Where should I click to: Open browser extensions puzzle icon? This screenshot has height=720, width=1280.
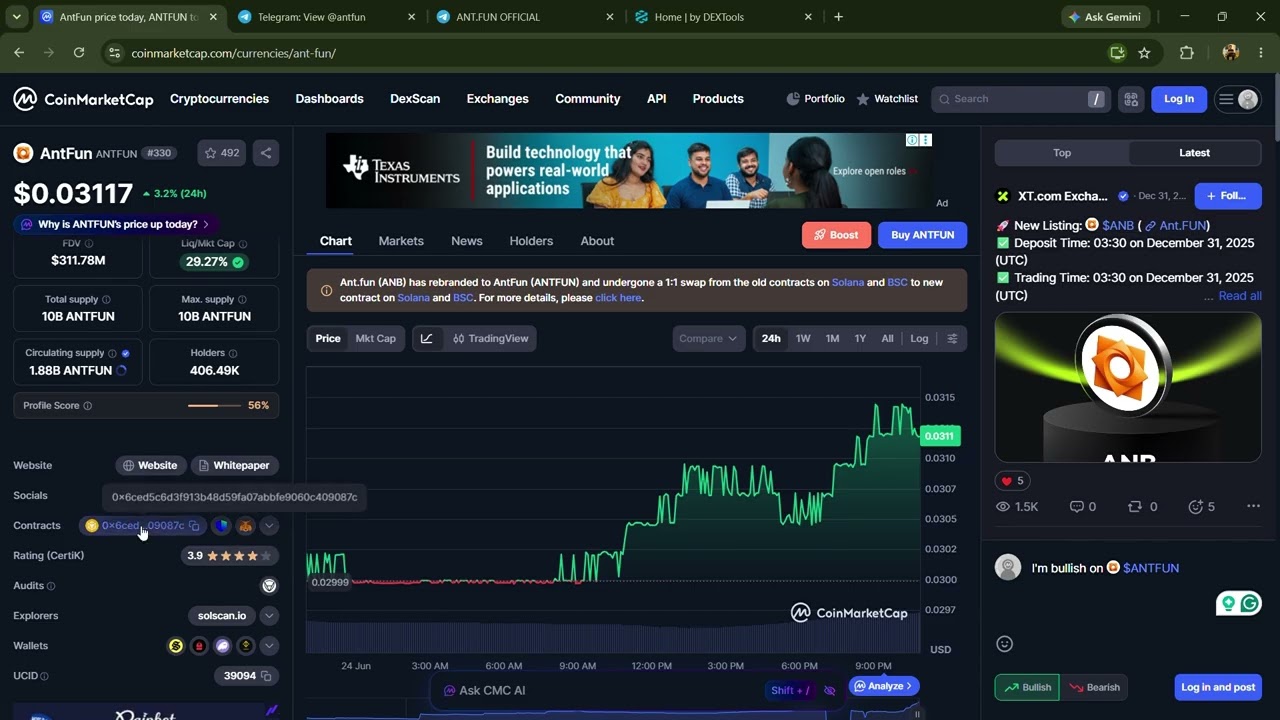pyautogui.click(x=1187, y=53)
